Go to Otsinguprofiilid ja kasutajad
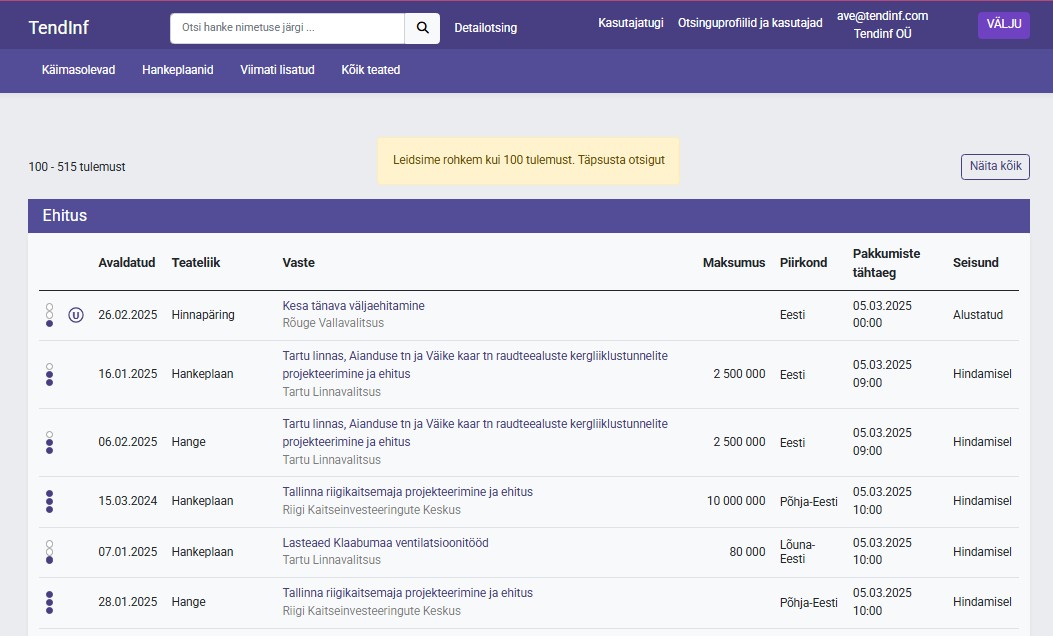Image resolution: width=1053 pixels, height=636 pixels. (x=750, y=23)
